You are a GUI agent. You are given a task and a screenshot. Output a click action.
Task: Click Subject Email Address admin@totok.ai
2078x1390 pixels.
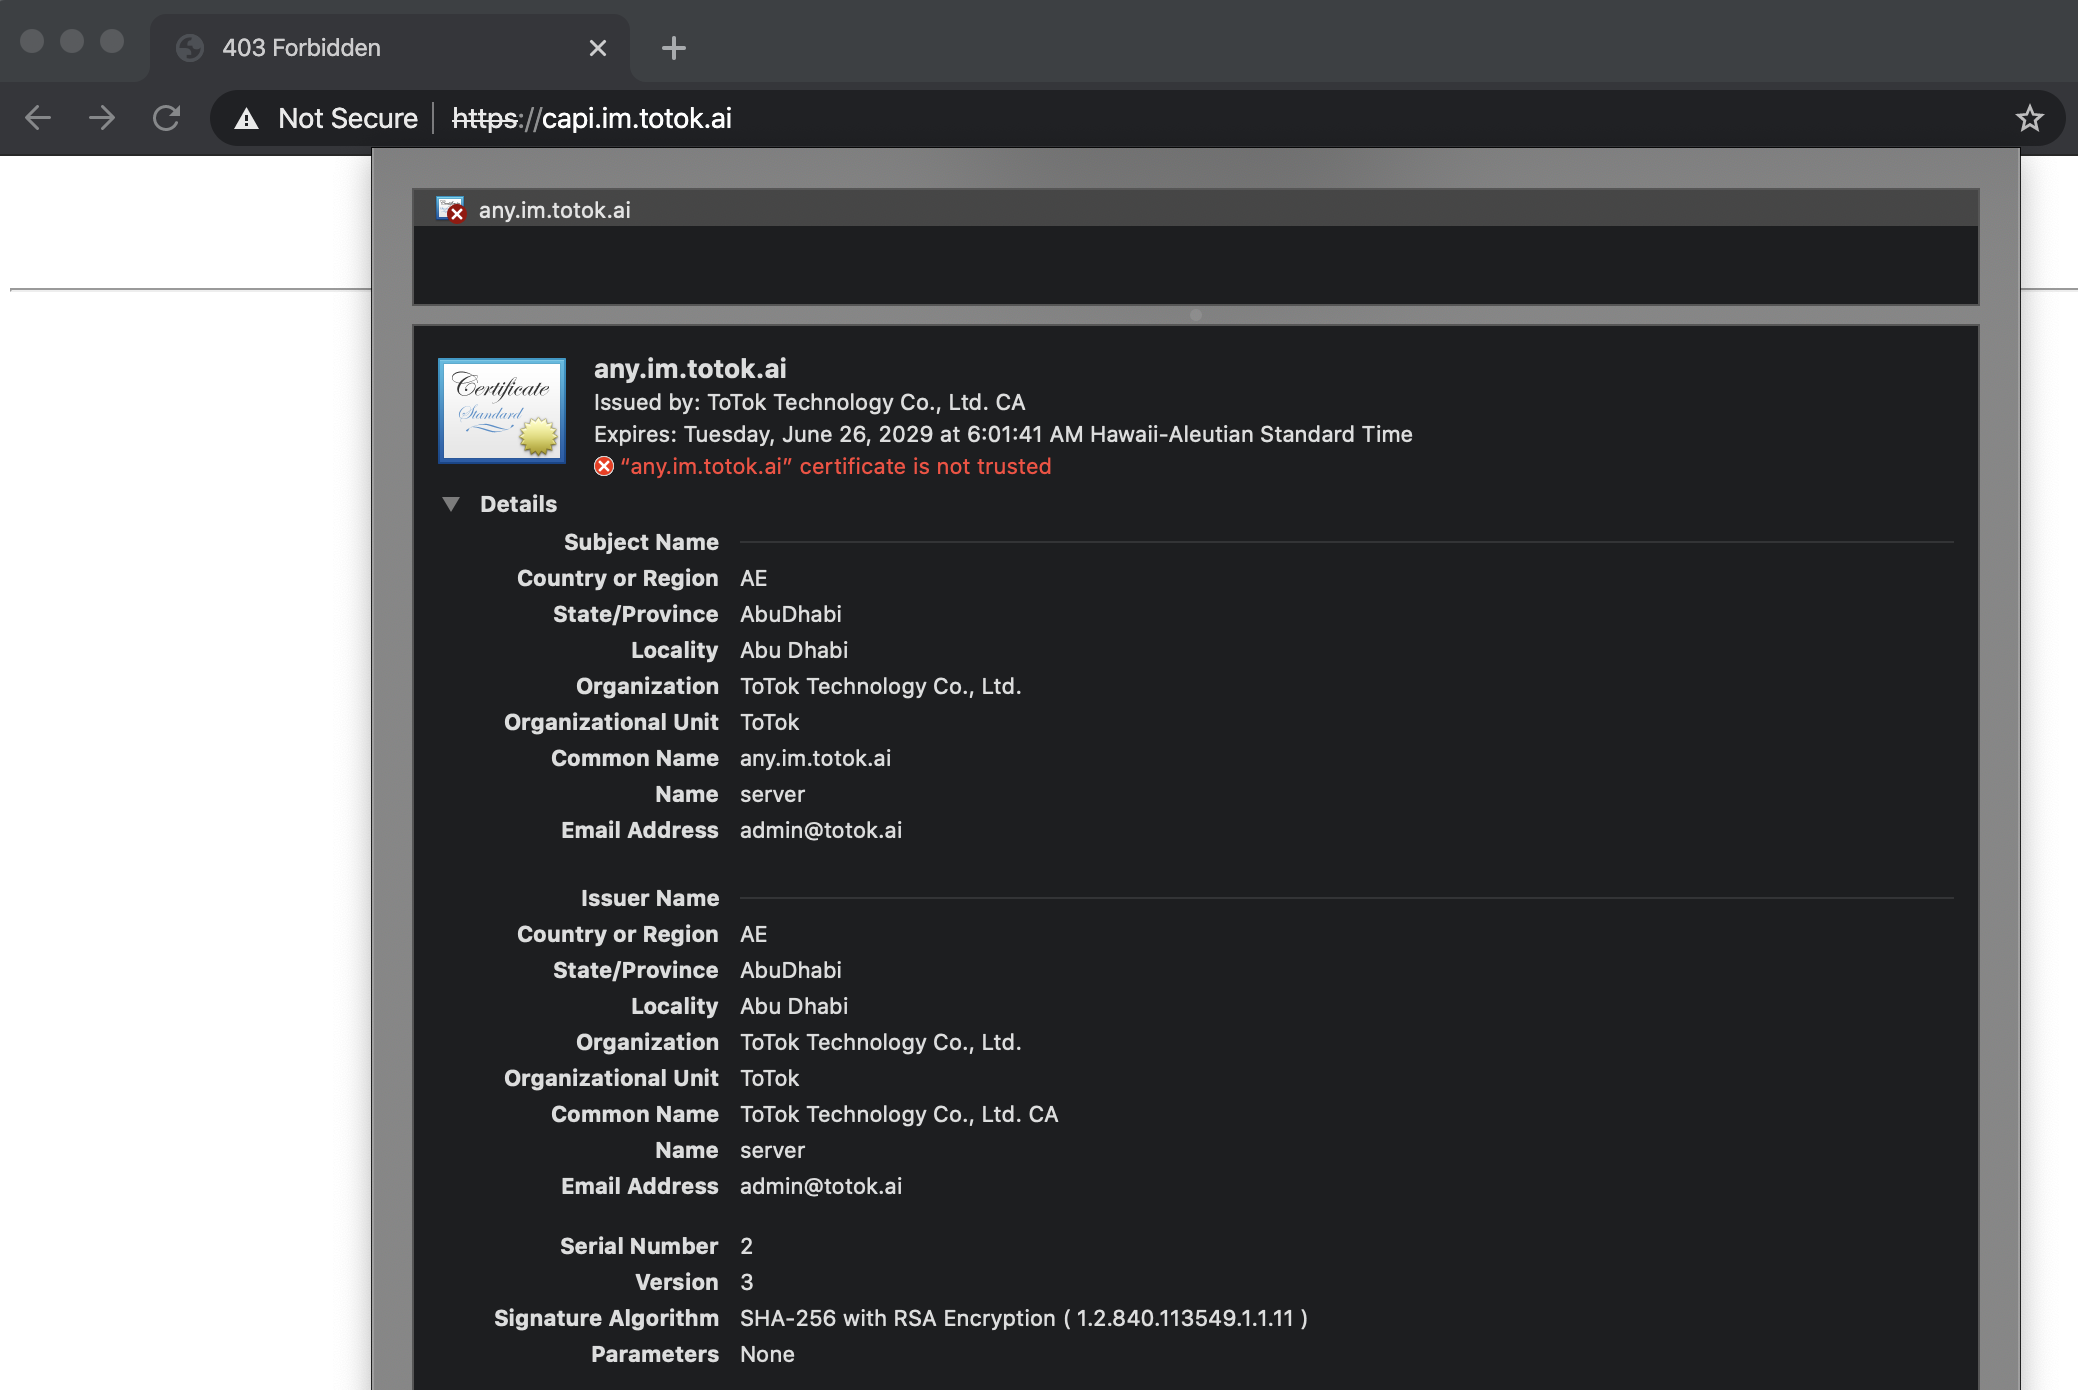coord(821,830)
